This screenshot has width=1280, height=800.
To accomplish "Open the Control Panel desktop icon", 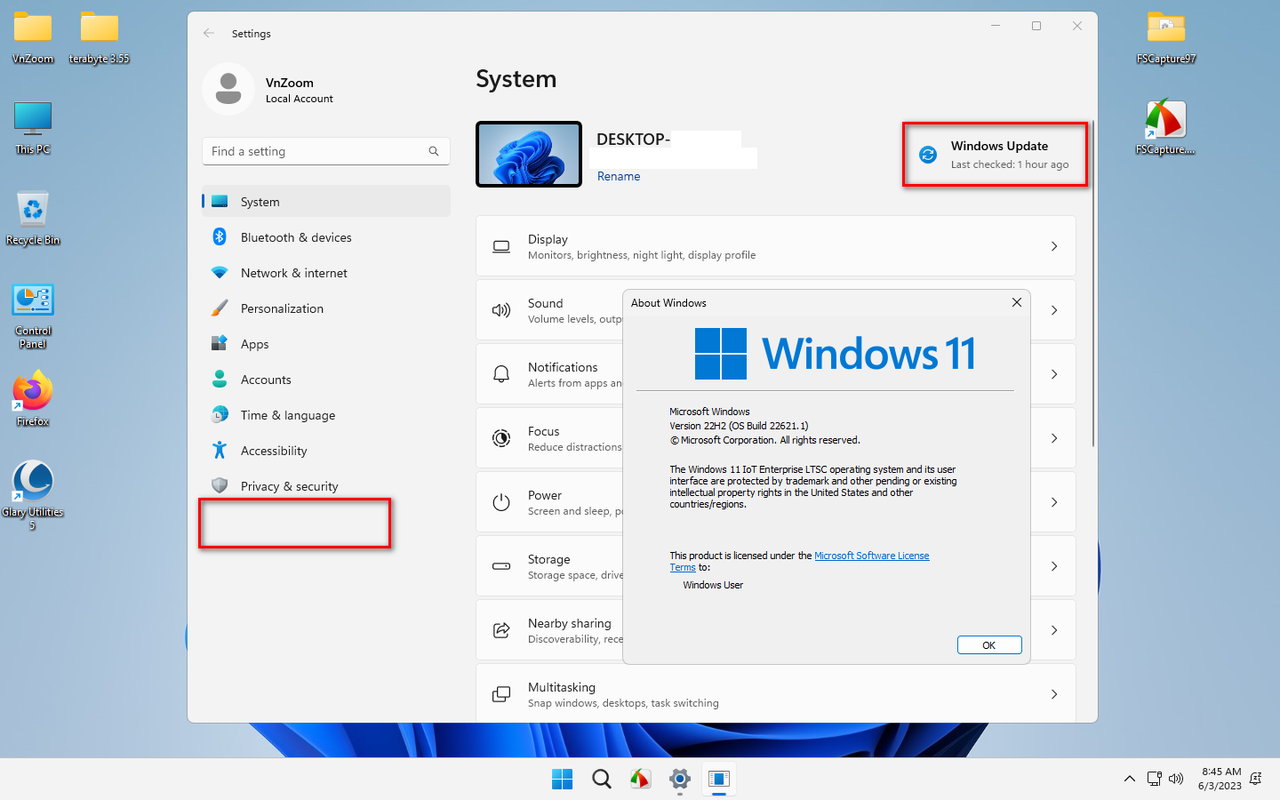I will tap(33, 316).
